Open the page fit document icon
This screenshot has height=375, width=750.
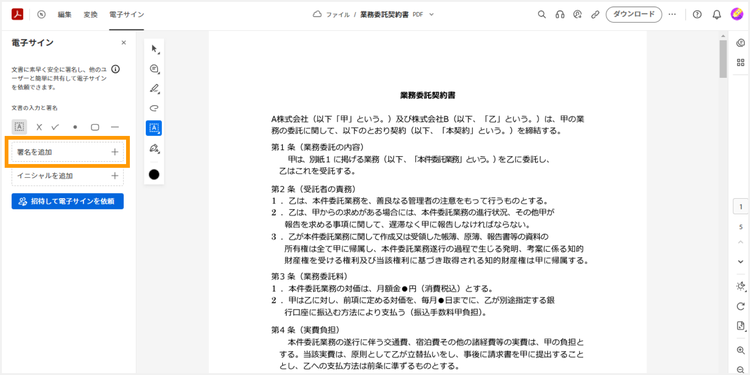coord(740,326)
